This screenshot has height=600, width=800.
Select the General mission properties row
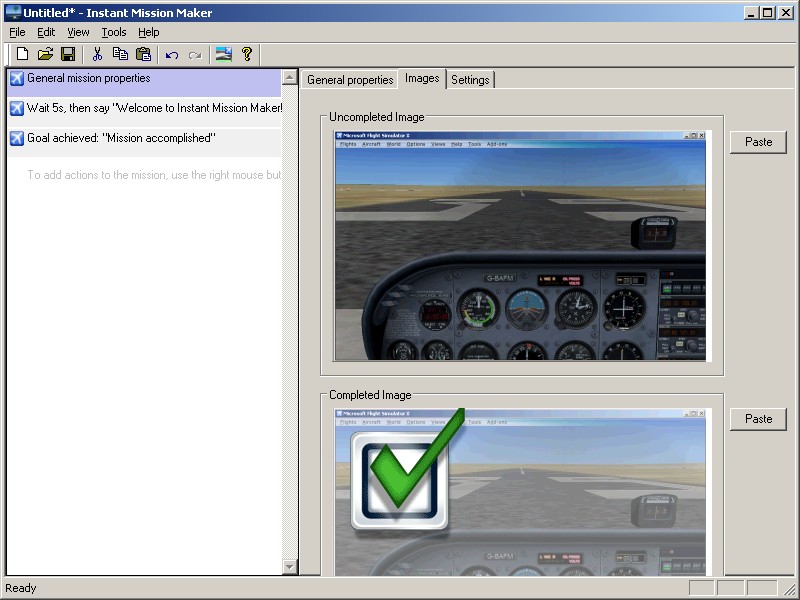(144, 82)
